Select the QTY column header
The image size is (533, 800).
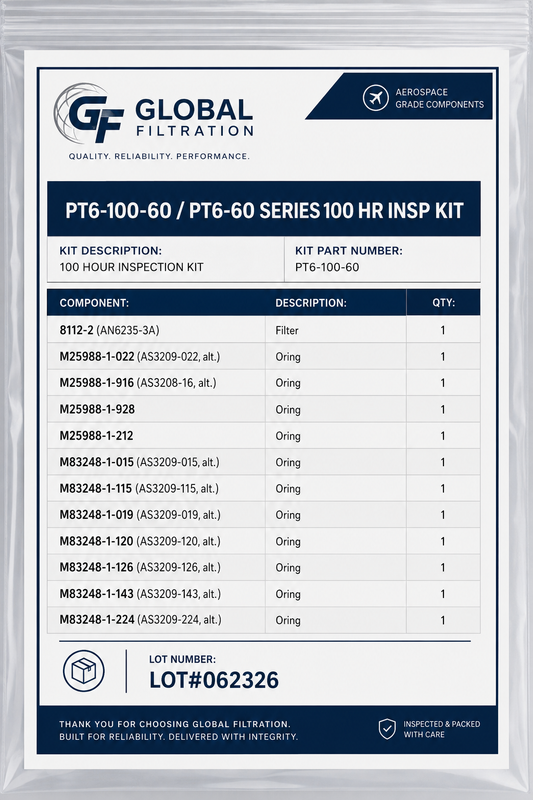(443, 302)
